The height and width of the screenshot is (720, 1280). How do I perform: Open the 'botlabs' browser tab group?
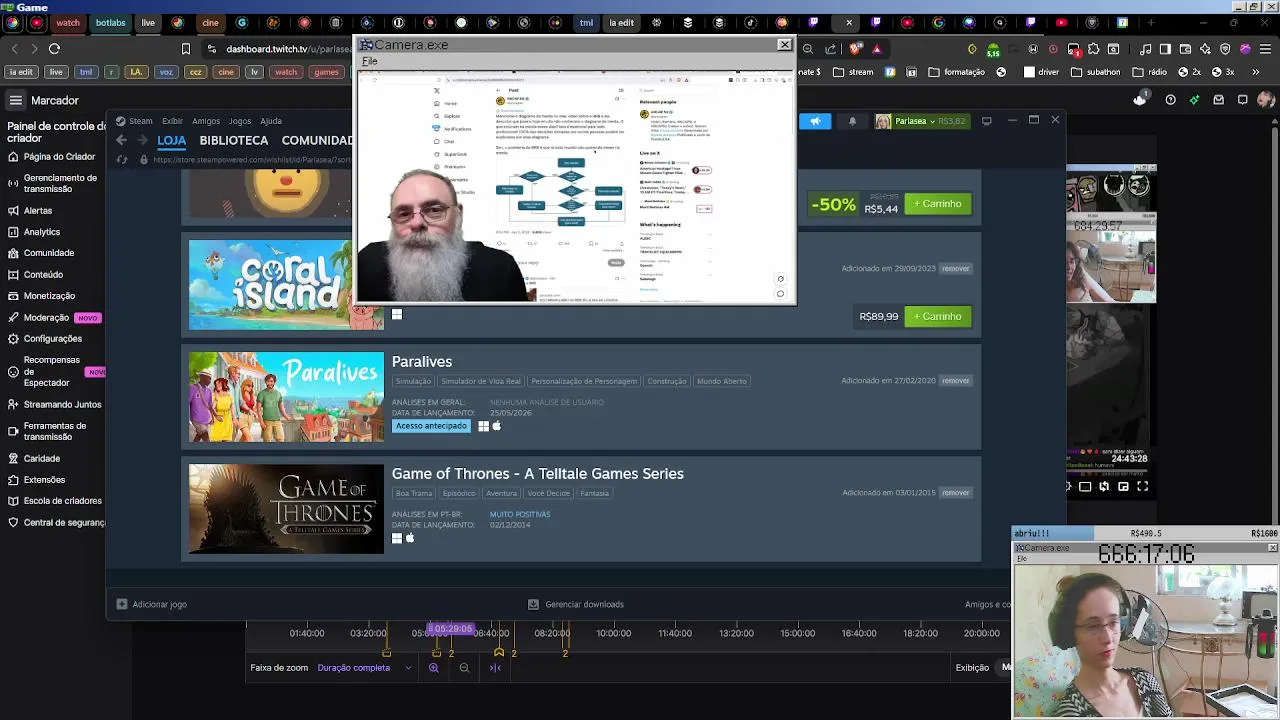coord(110,22)
